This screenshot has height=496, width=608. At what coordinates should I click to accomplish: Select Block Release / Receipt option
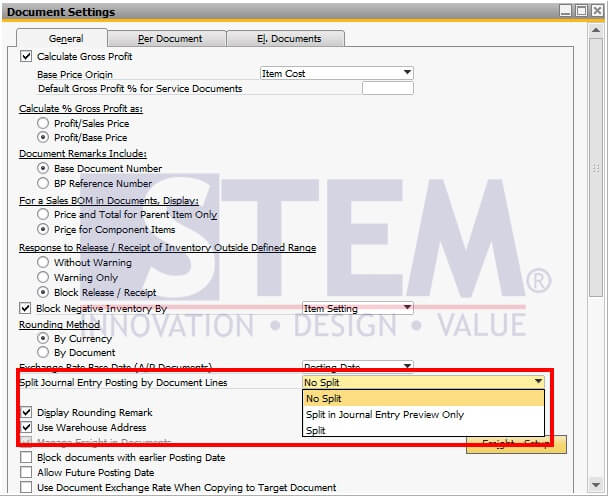43,292
